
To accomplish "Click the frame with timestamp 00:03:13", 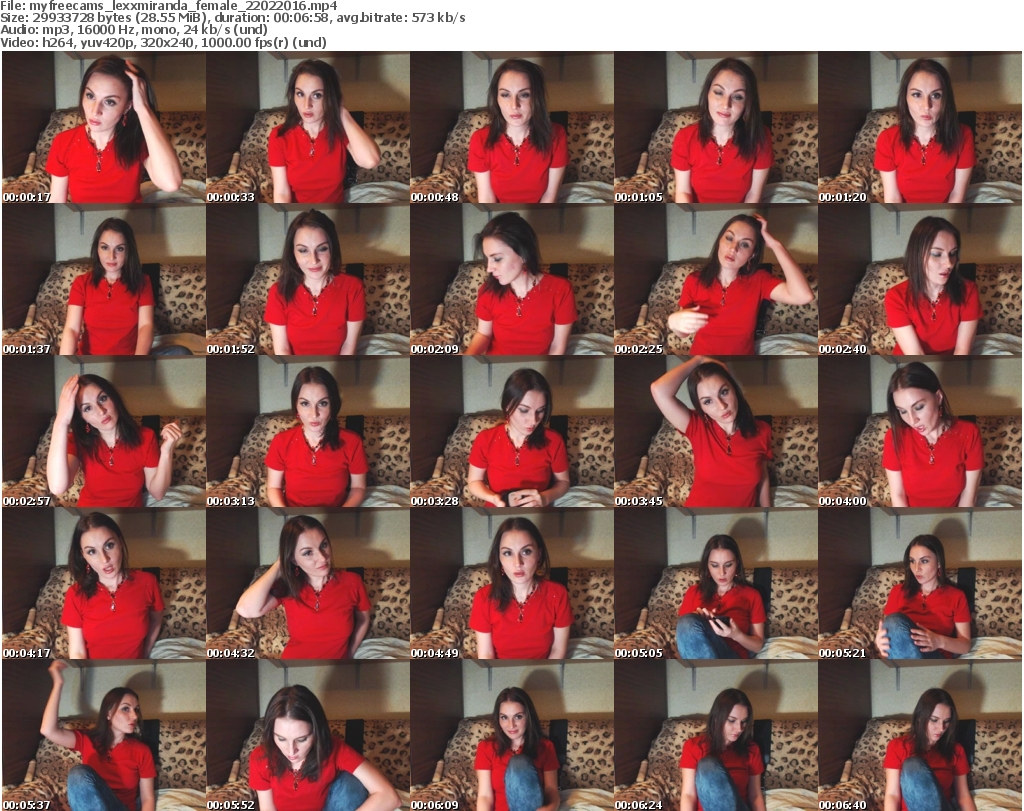I will click(x=308, y=432).
